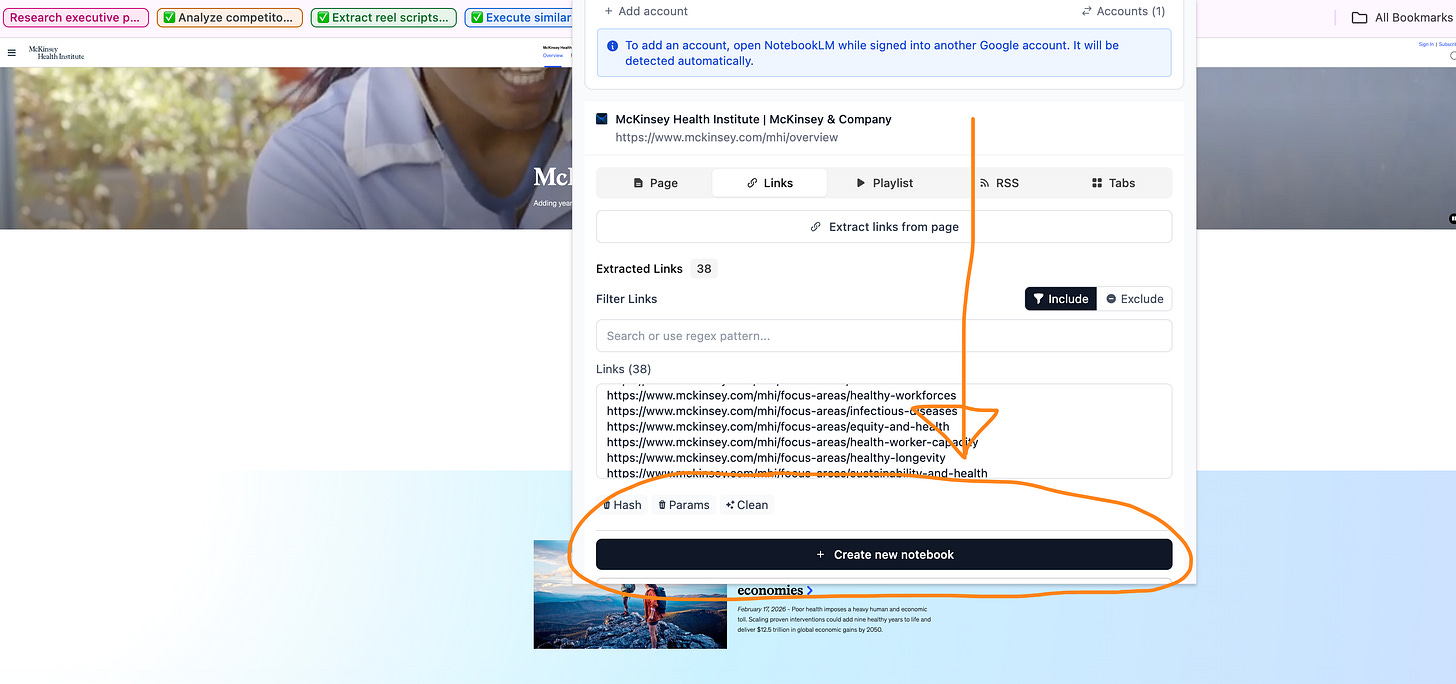Viewport: 1456px width, 684px height.
Task: Click the Filter Links label
Action: point(626,299)
